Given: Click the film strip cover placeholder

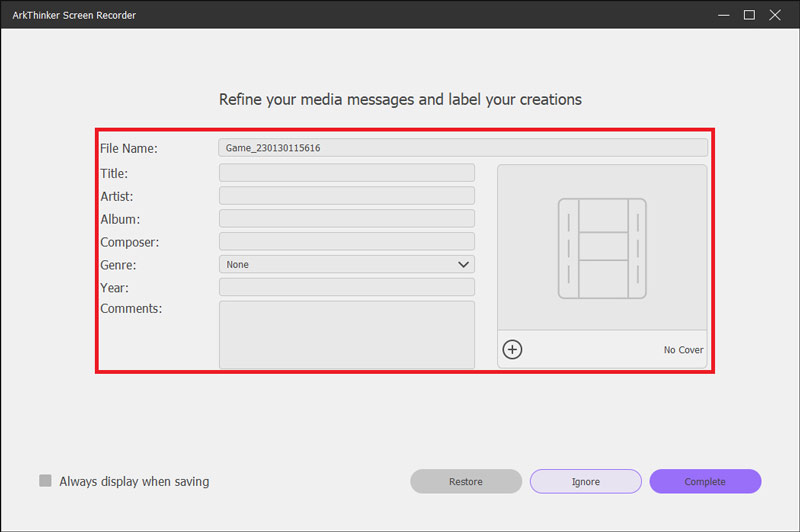Looking at the screenshot, I should click(x=602, y=248).
